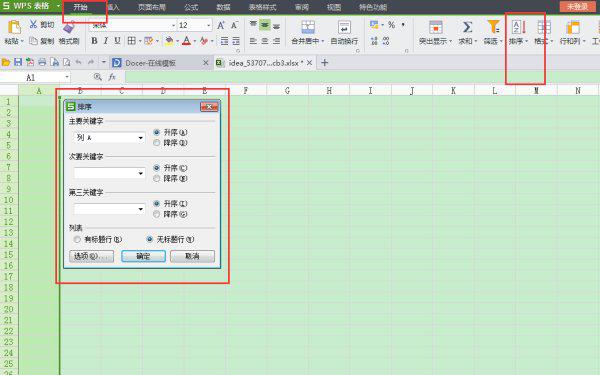Select the 有标题行 radio option

[x=77, y=239]
